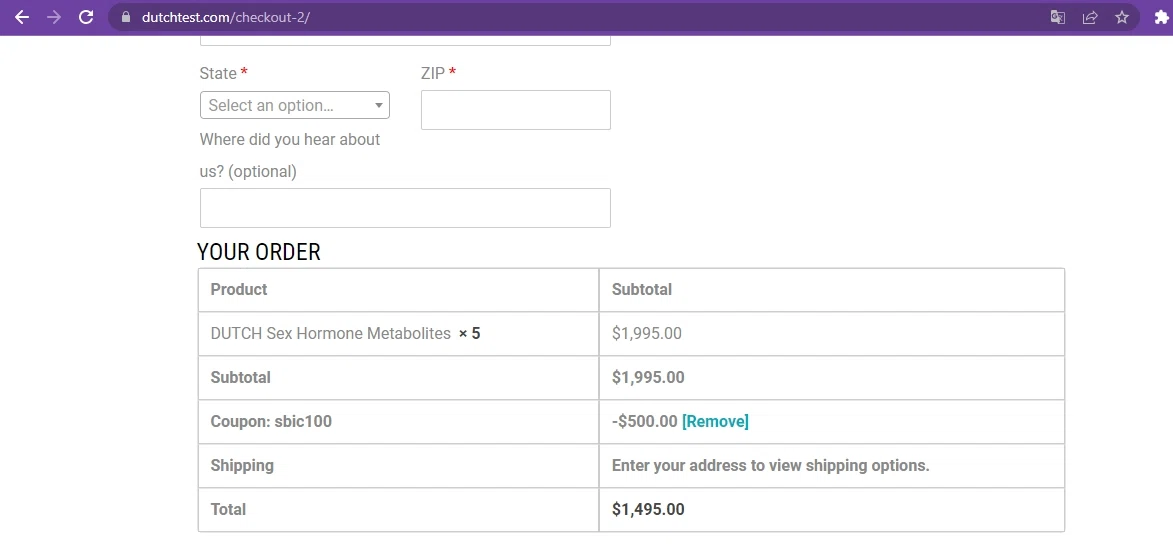Bookmark page with the star icon
Viewport: 1173px width, 554px height.
click(x=1121, y=17)
